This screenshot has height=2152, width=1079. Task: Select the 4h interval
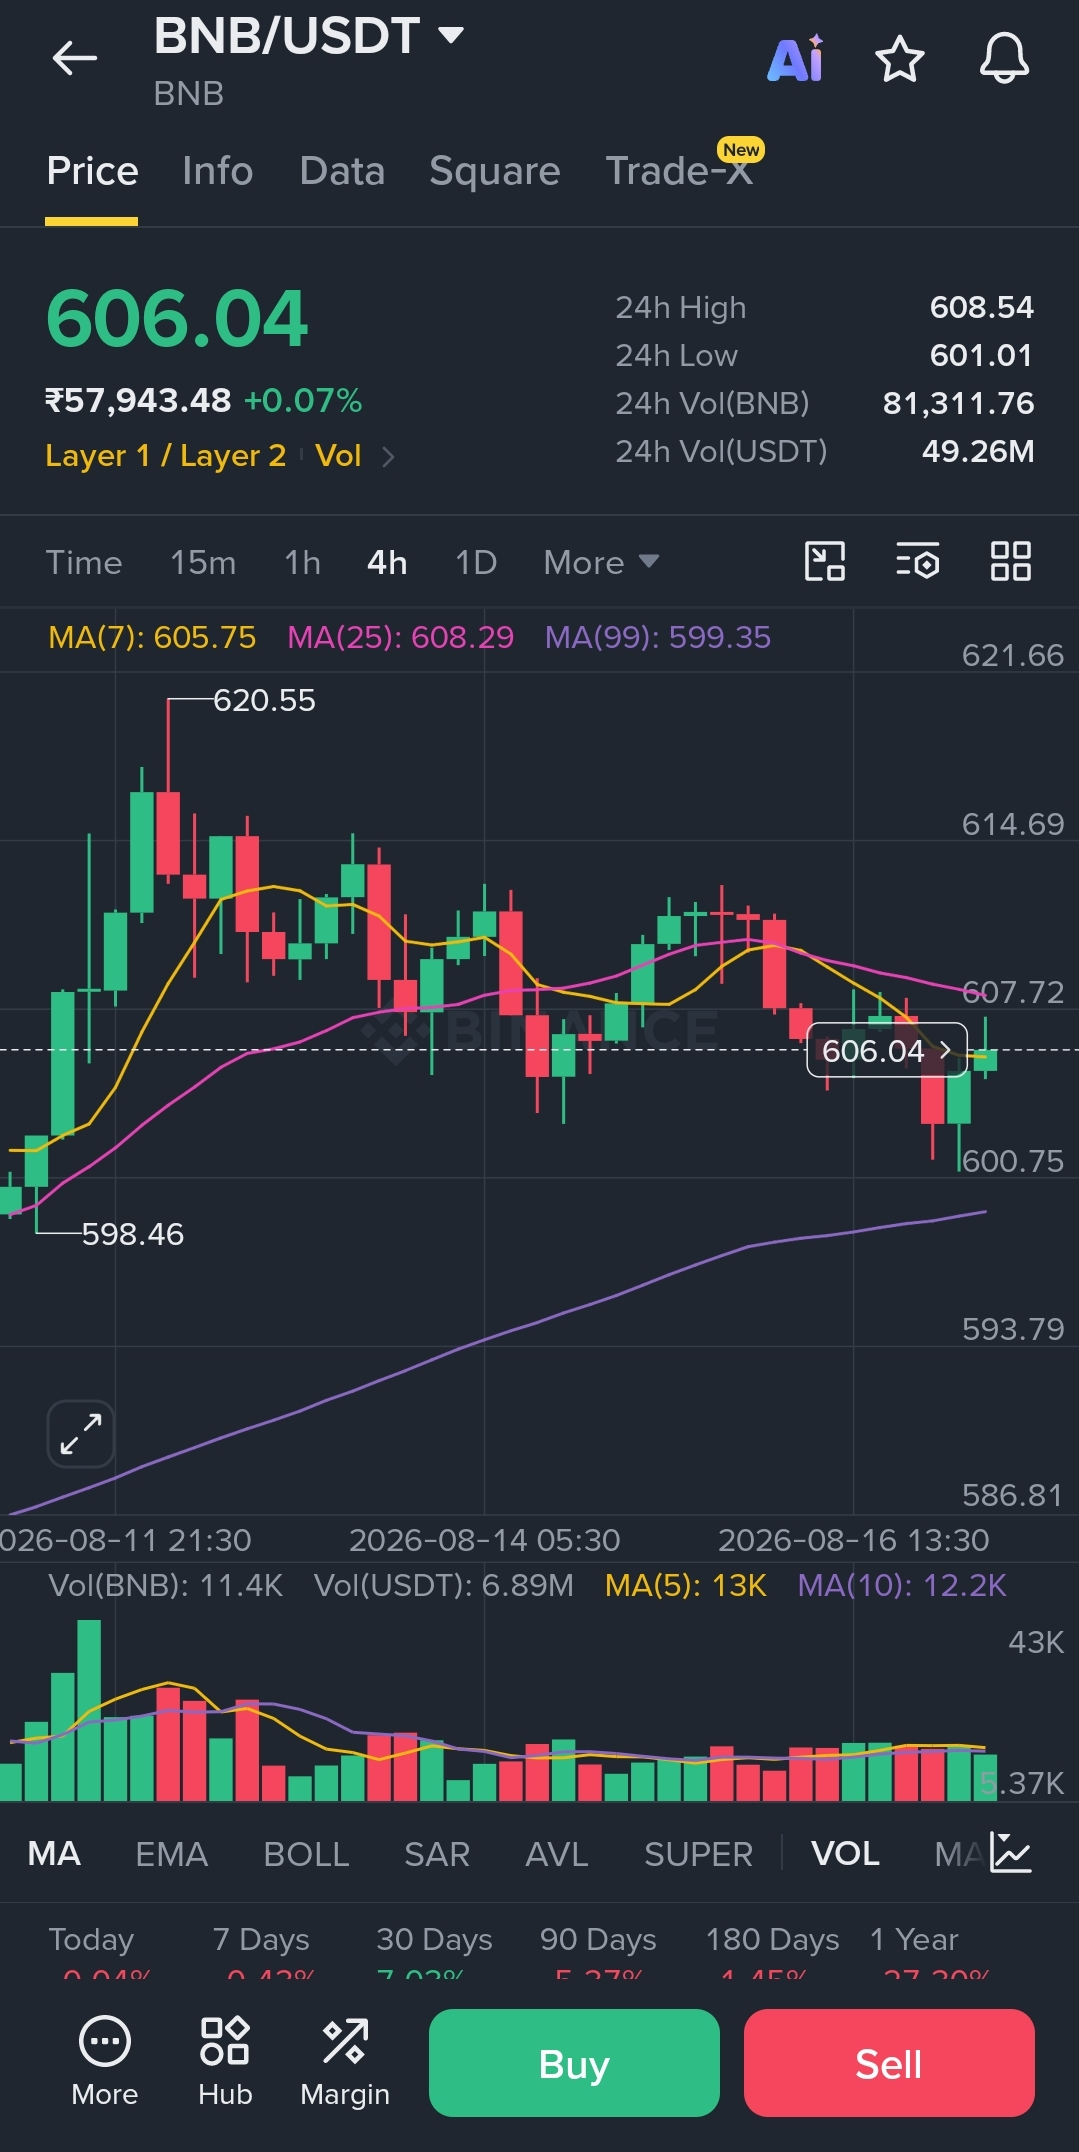point(387,562)
